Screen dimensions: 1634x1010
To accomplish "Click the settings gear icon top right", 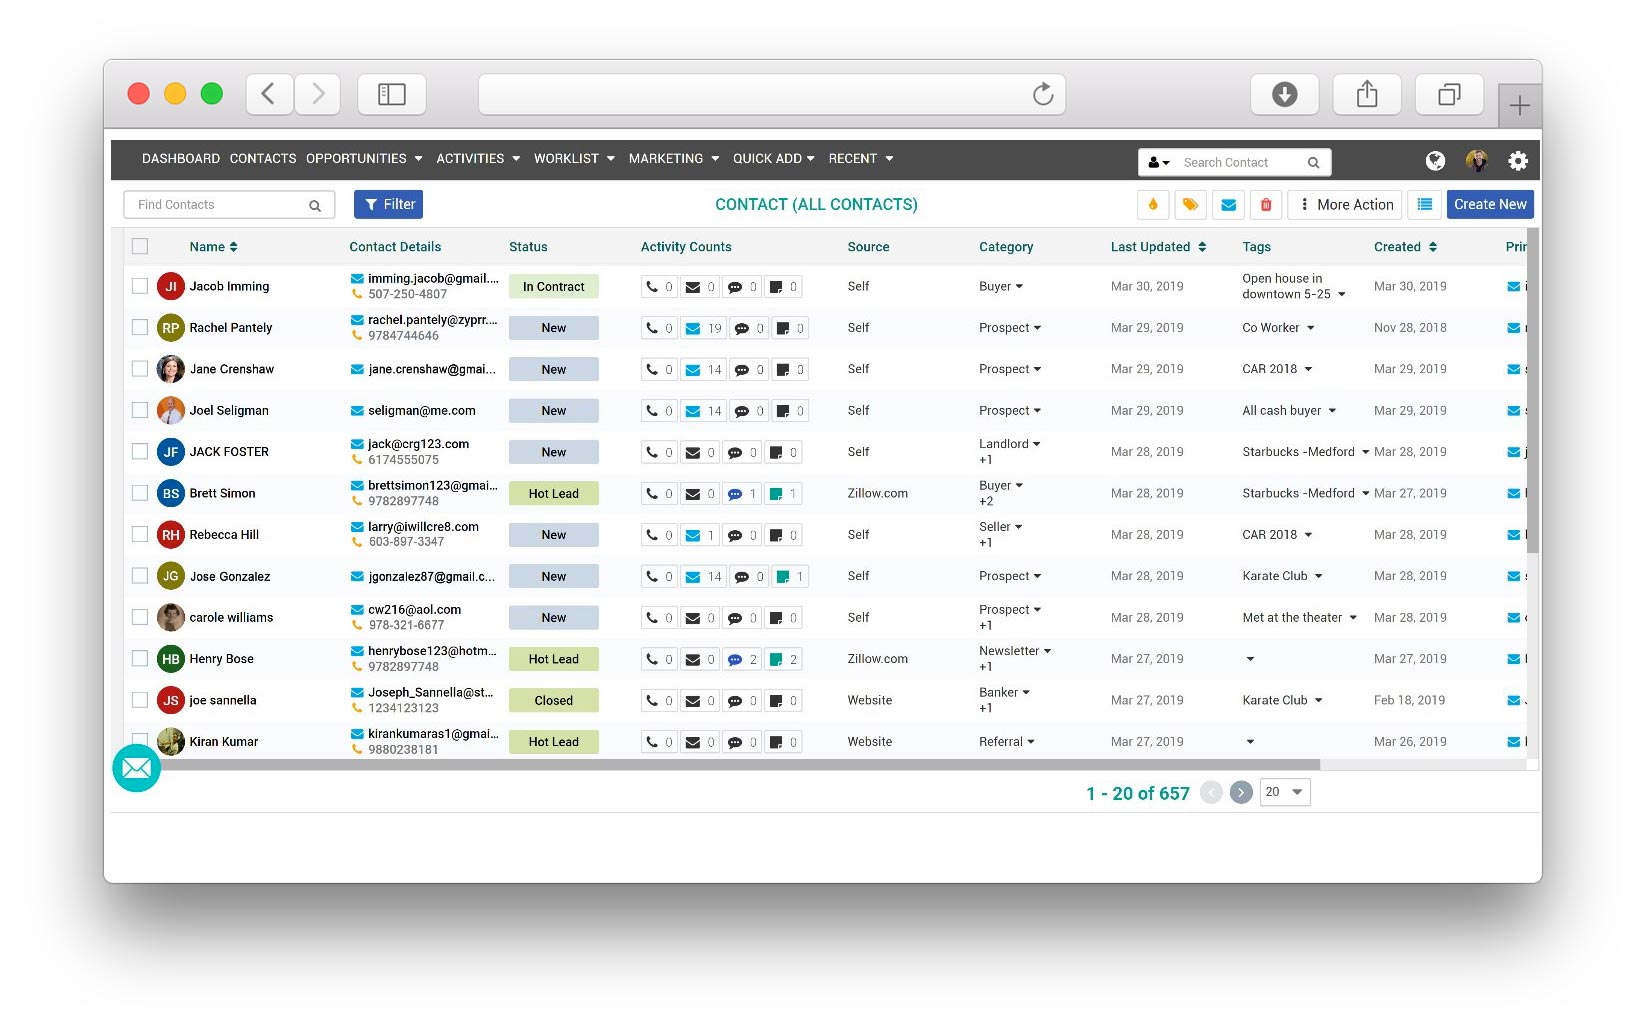I will point(1518,160).
